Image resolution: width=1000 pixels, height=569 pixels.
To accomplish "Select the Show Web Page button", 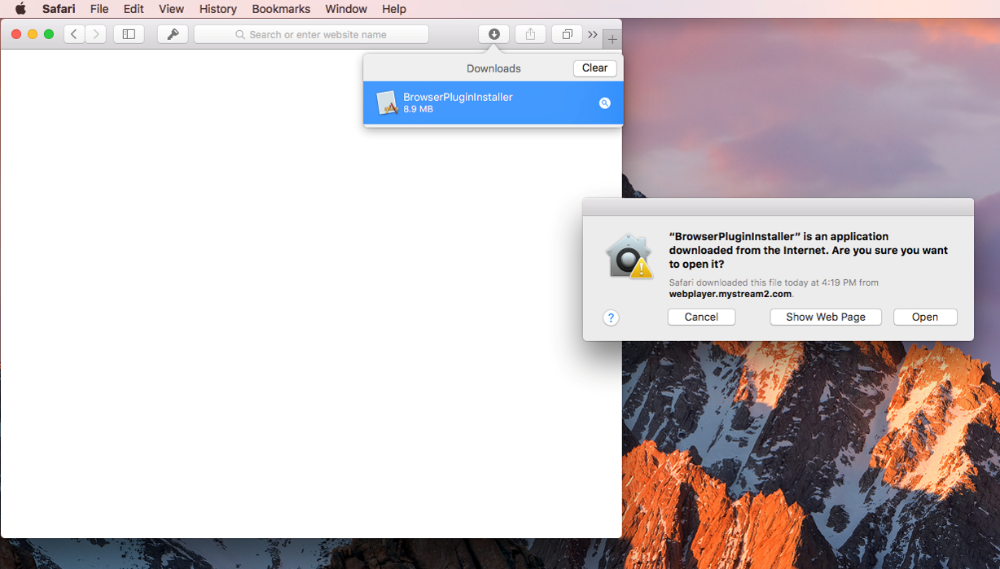I will point(825,317).
